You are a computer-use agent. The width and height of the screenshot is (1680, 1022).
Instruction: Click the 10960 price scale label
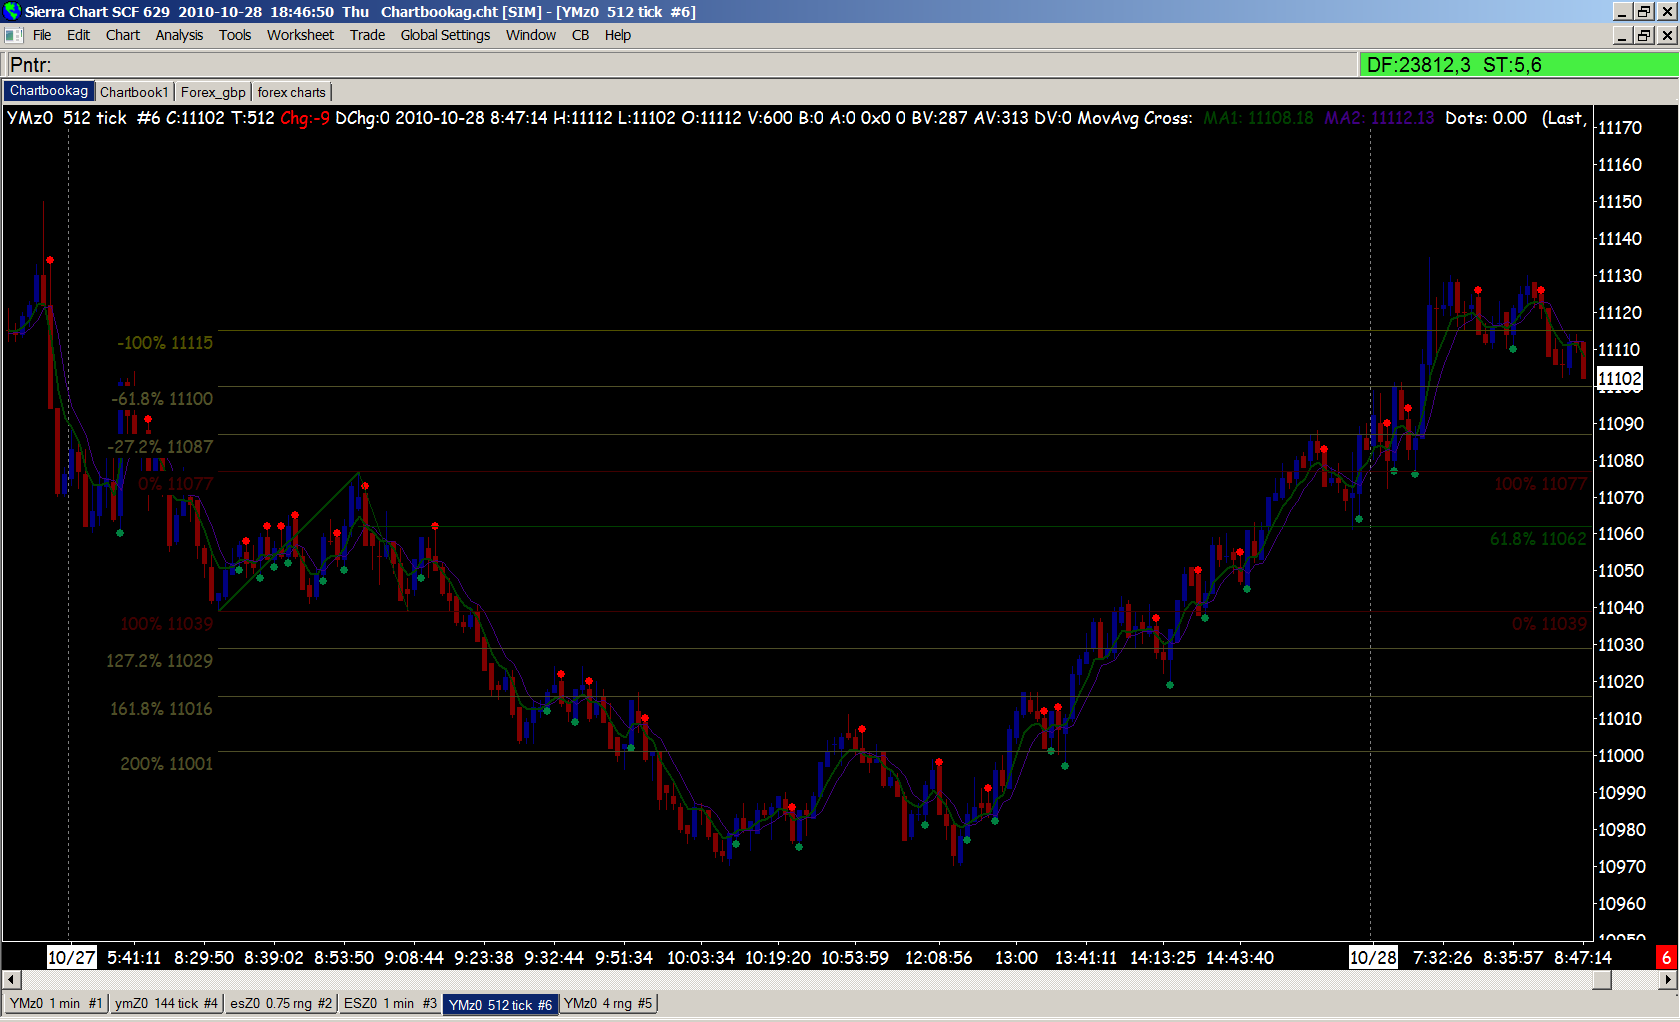[x=1620, y=904]
